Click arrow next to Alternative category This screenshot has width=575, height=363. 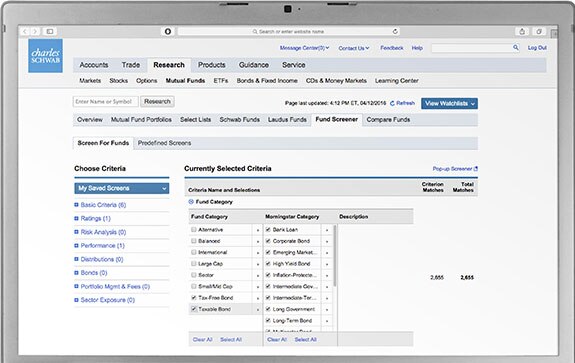[257, 230]
